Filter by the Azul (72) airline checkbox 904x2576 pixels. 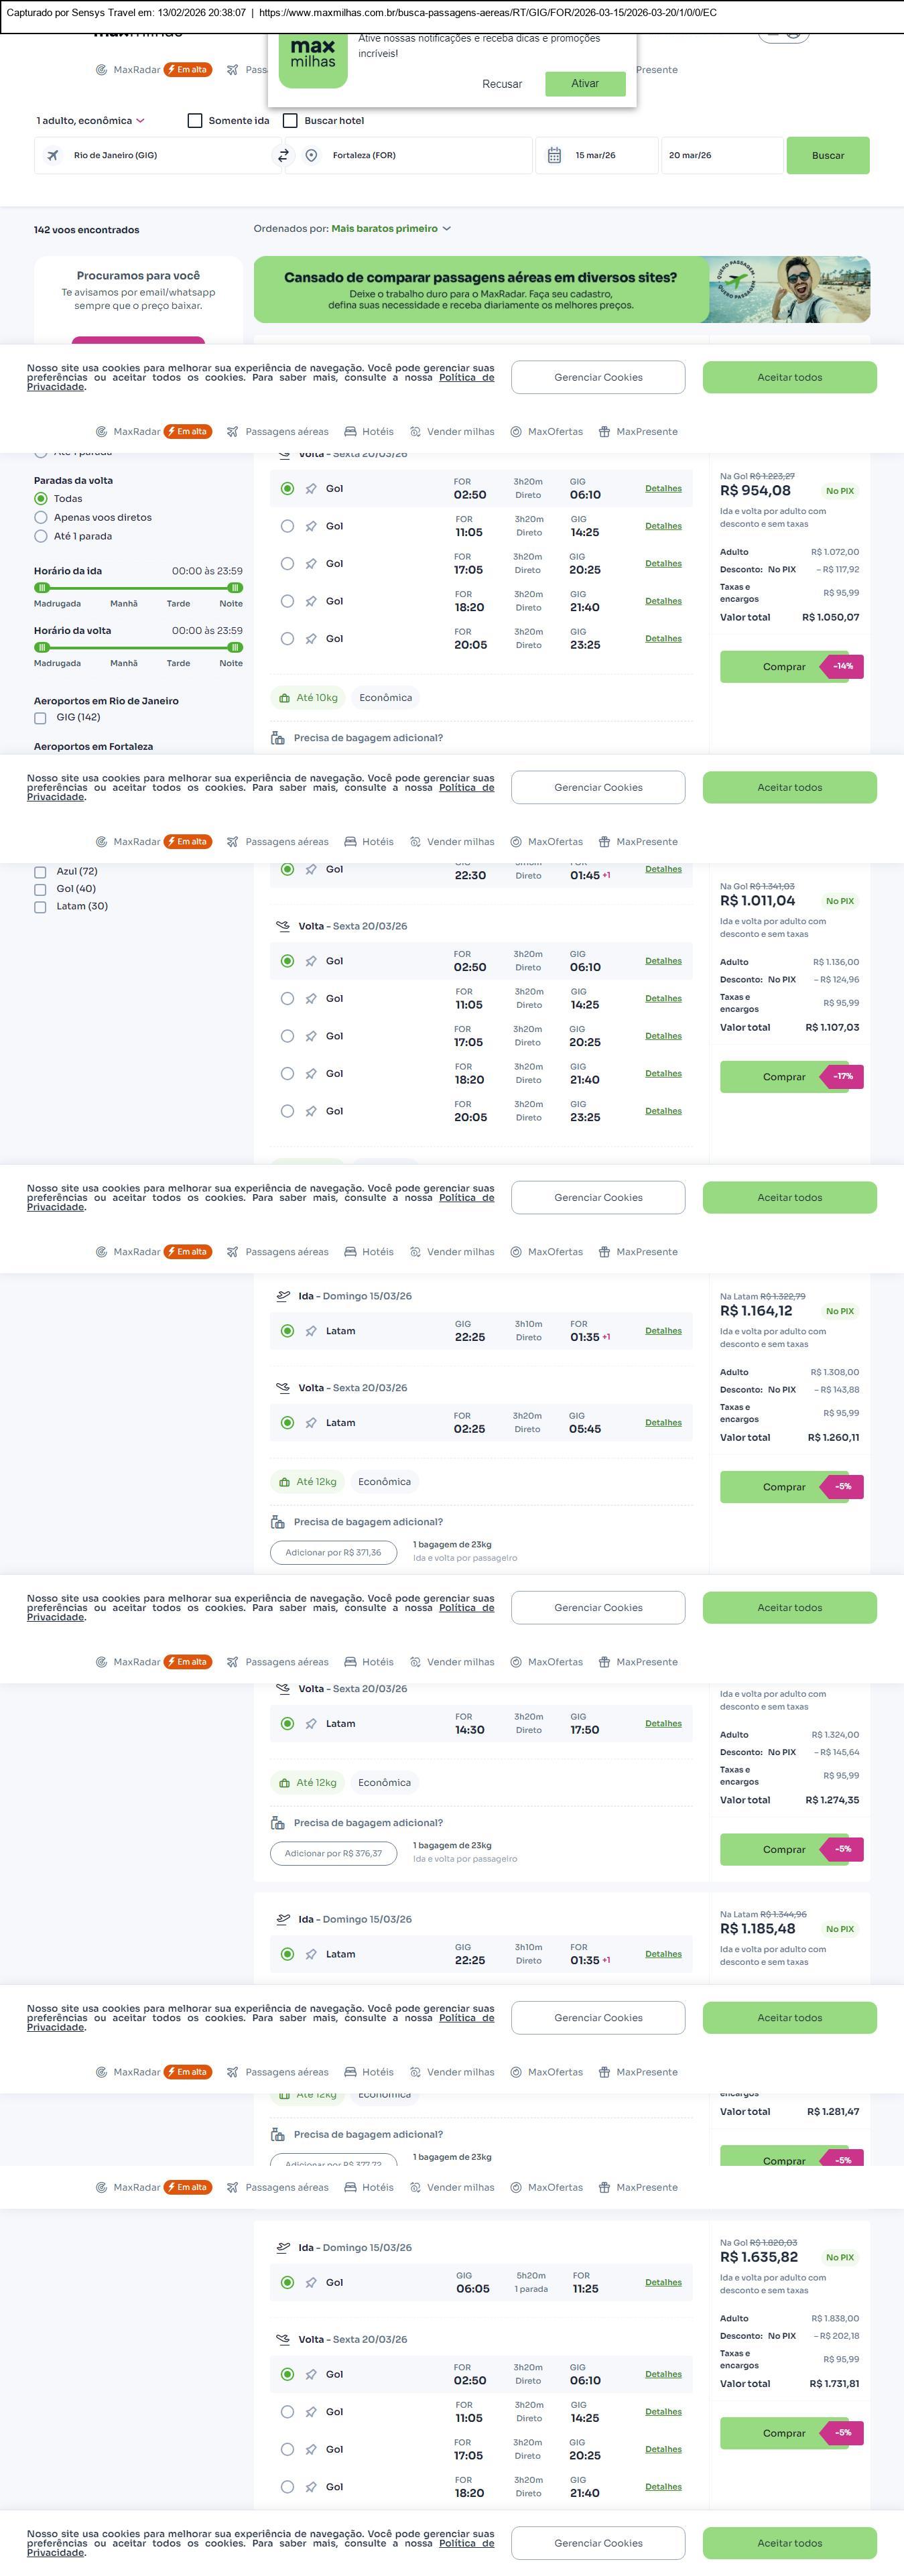click(x=41, y=872)
